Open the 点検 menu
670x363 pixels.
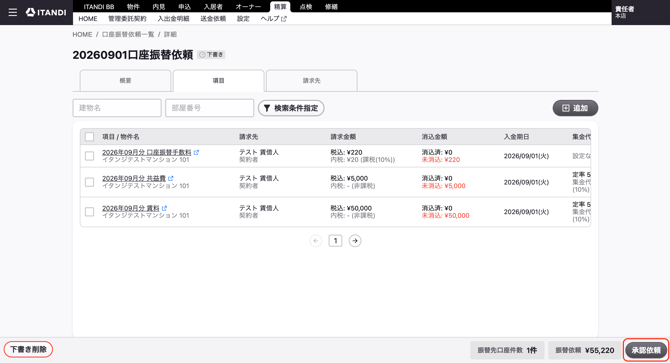306,6
